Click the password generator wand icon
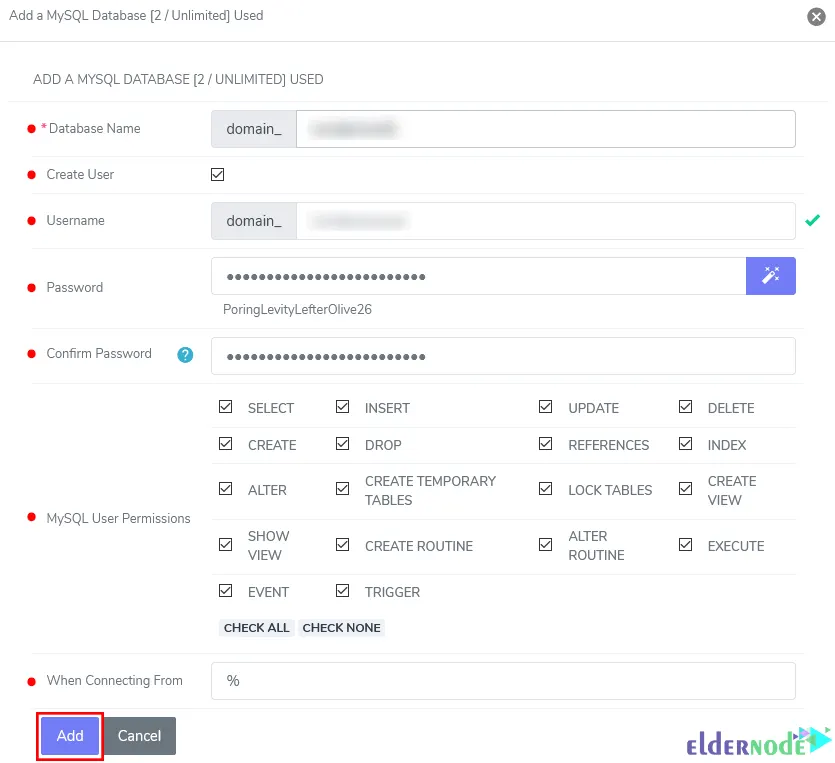 [x=770, y=275]
